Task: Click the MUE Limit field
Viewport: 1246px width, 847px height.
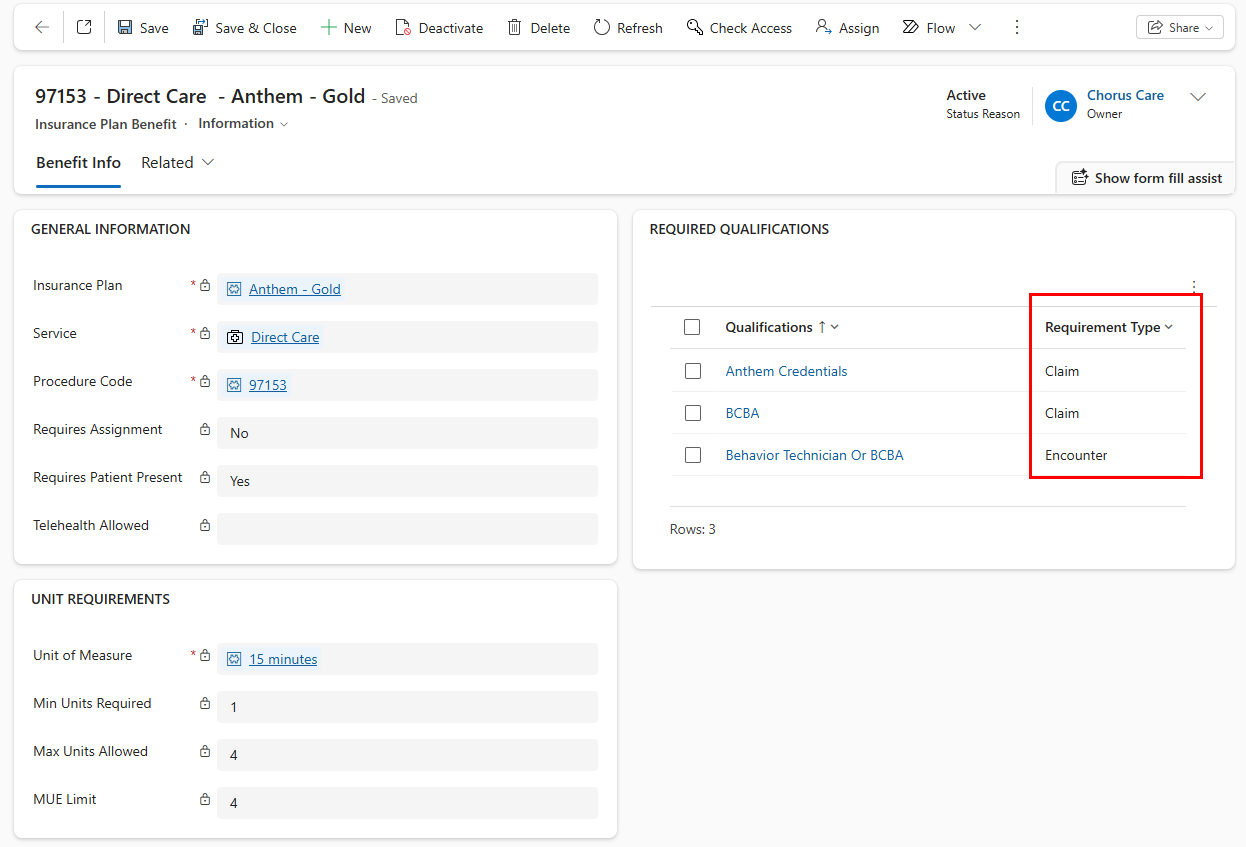Action: [x=407, y=803]
